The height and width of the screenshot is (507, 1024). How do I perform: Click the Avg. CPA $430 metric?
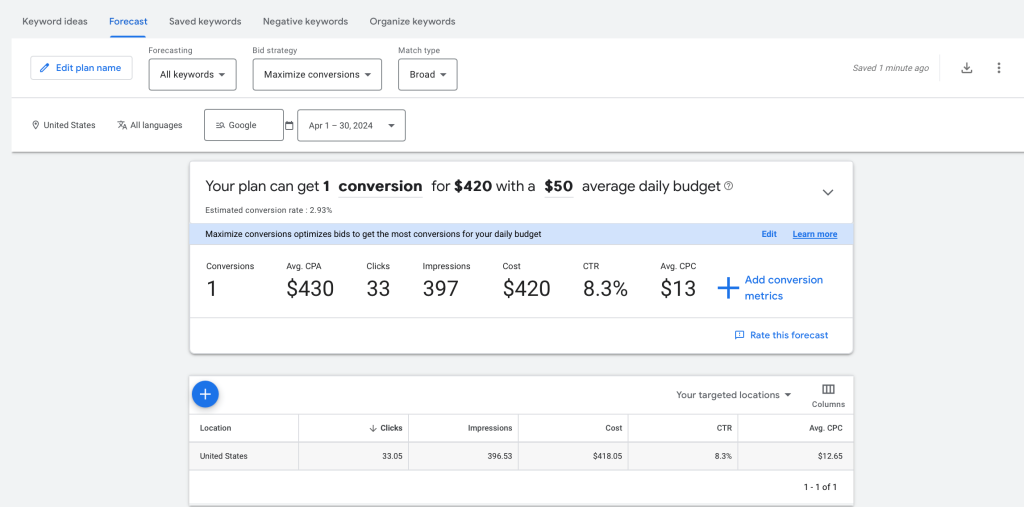pyautogui.click(x=310, y=280)
